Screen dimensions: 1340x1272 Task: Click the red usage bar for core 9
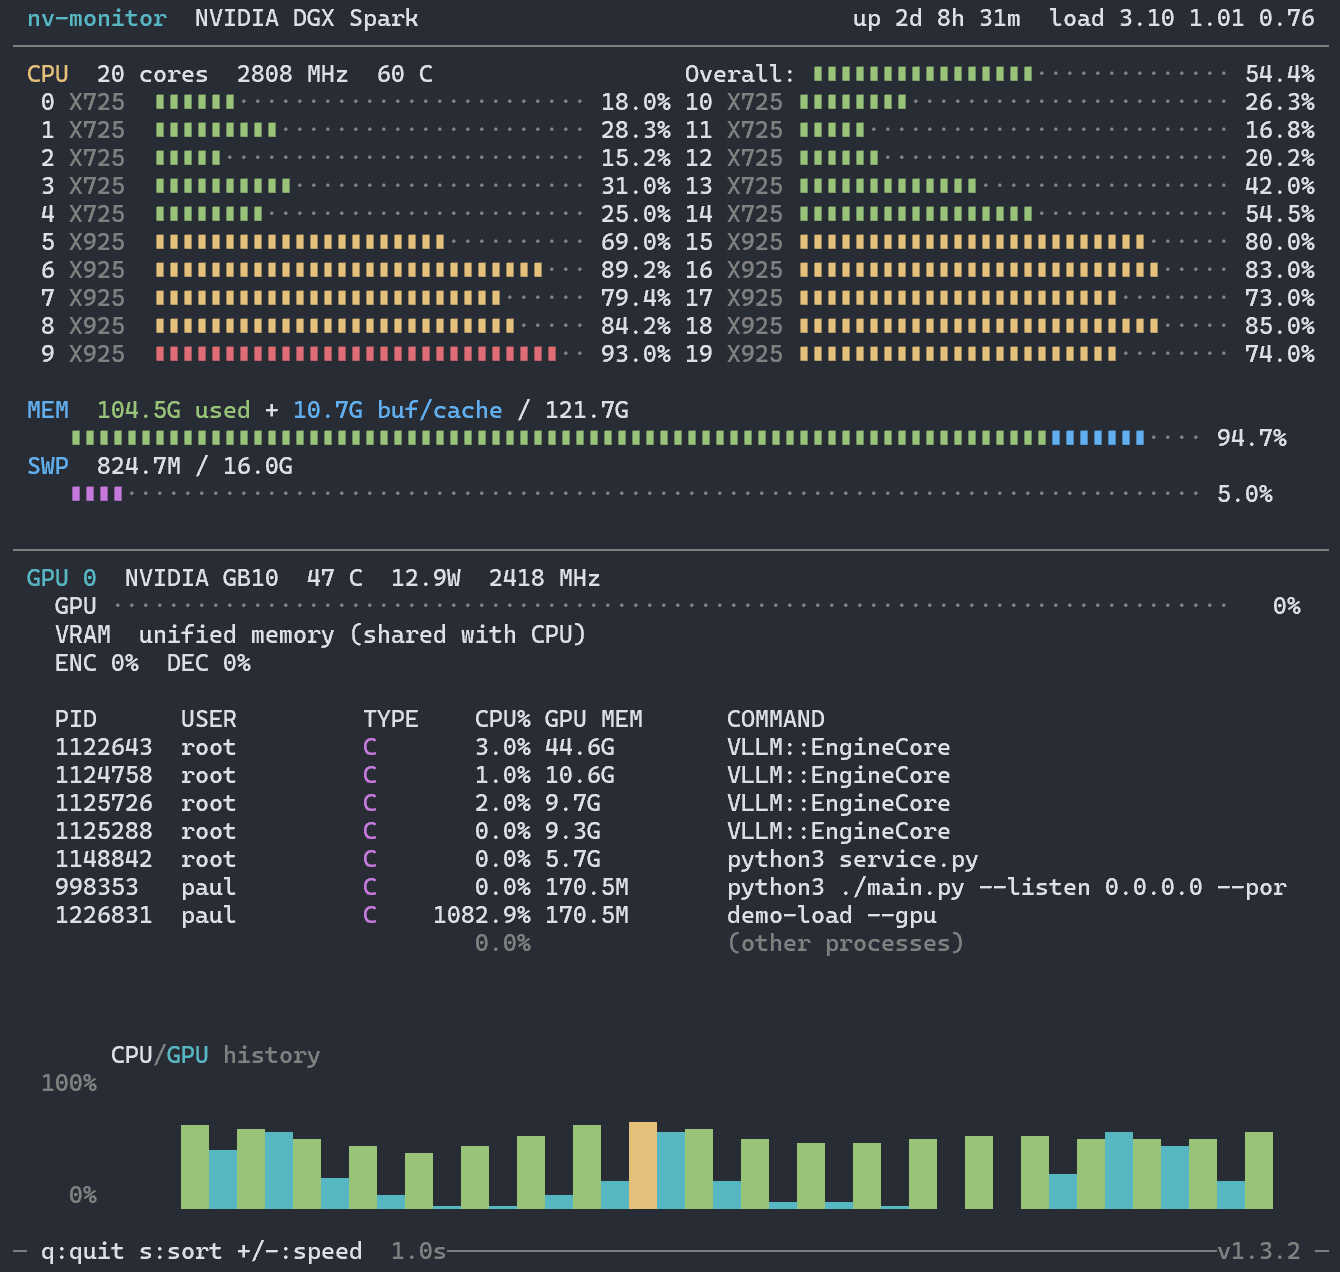click(x=356, y=354)
